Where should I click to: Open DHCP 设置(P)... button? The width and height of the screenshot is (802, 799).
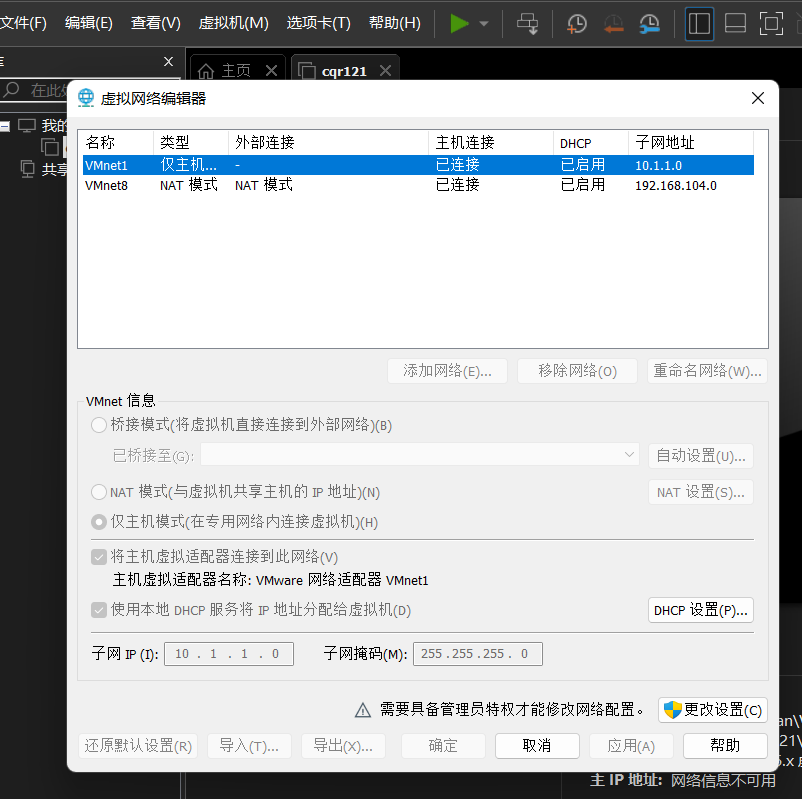point(701,610)
